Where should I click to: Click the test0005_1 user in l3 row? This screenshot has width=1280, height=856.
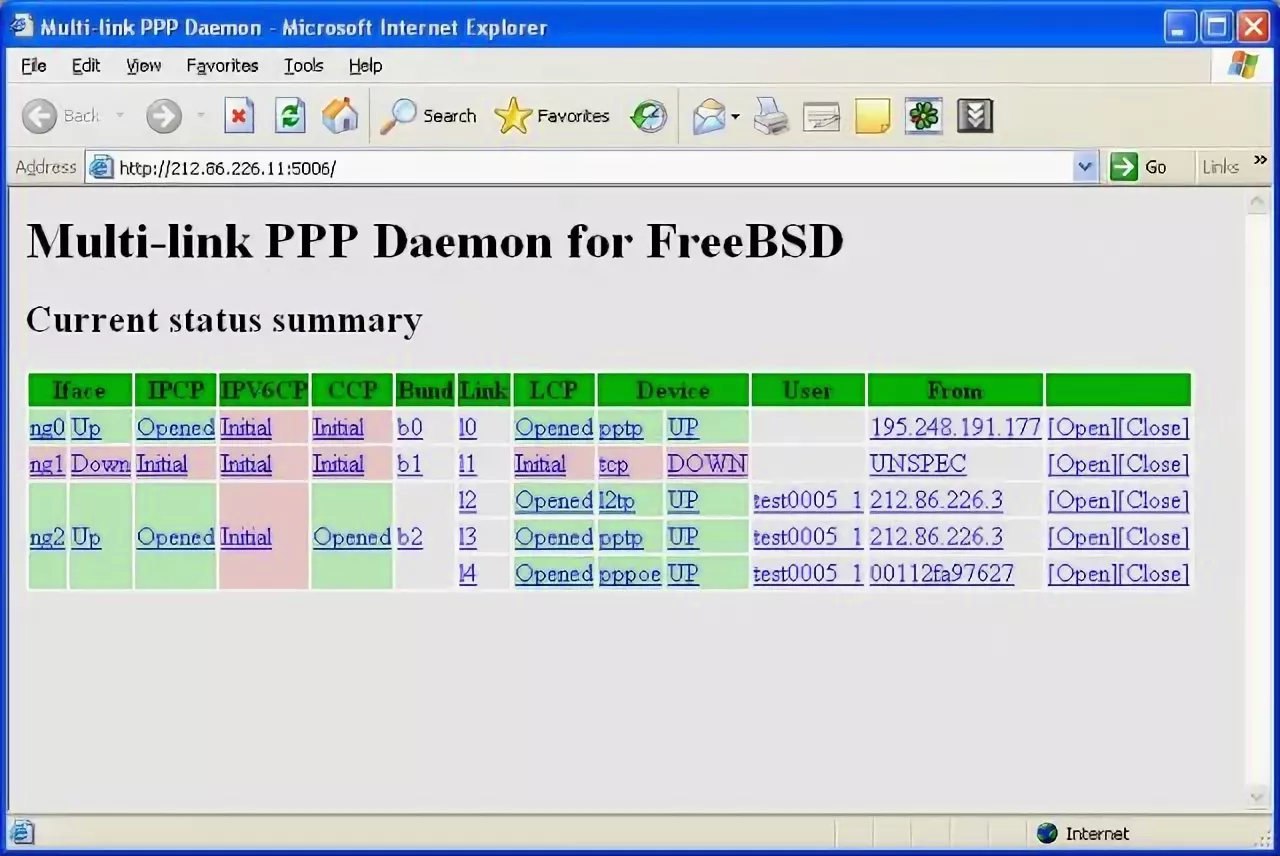[x=808, y=537]
